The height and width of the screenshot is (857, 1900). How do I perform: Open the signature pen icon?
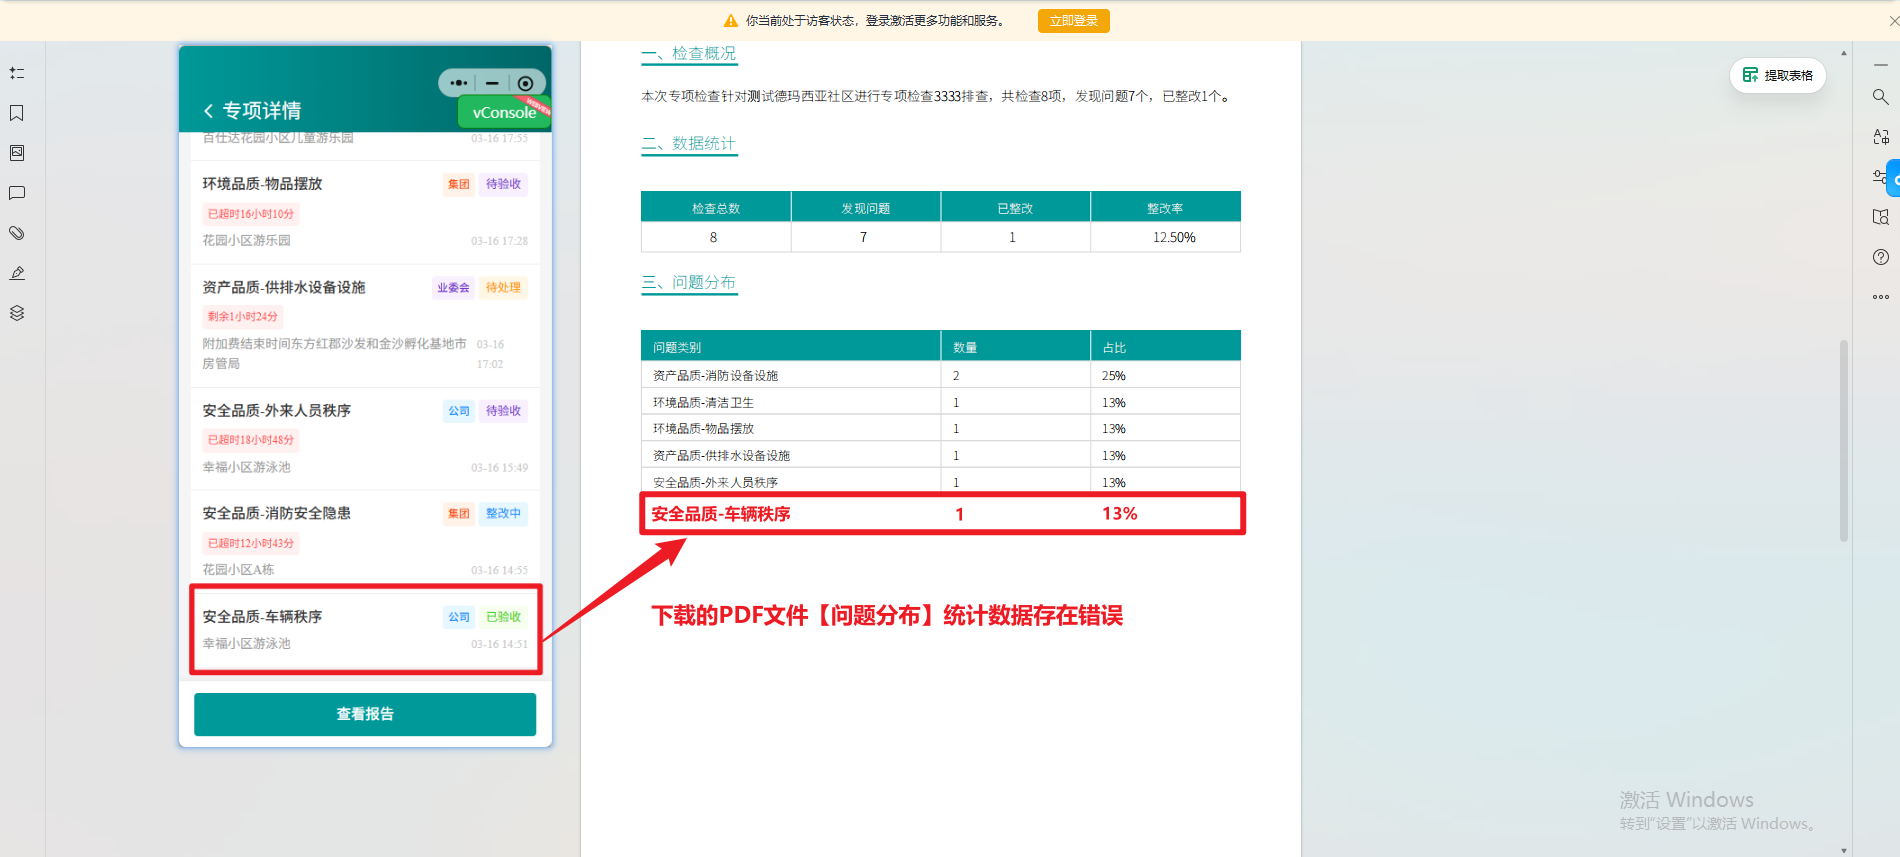pos(17,273)
